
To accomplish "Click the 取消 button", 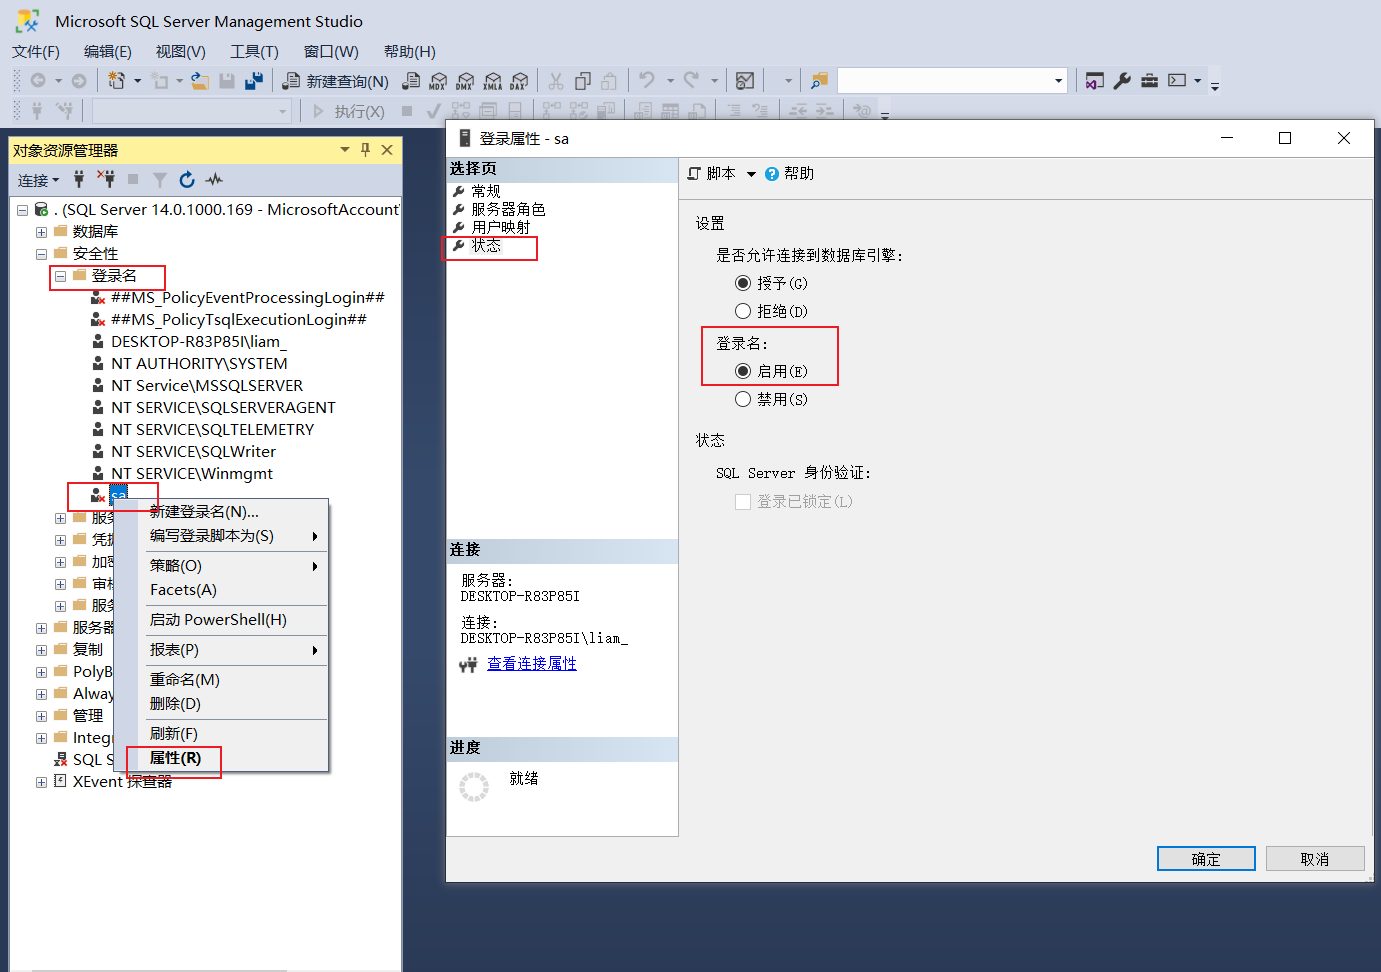I will click(x=1315, y=859).
